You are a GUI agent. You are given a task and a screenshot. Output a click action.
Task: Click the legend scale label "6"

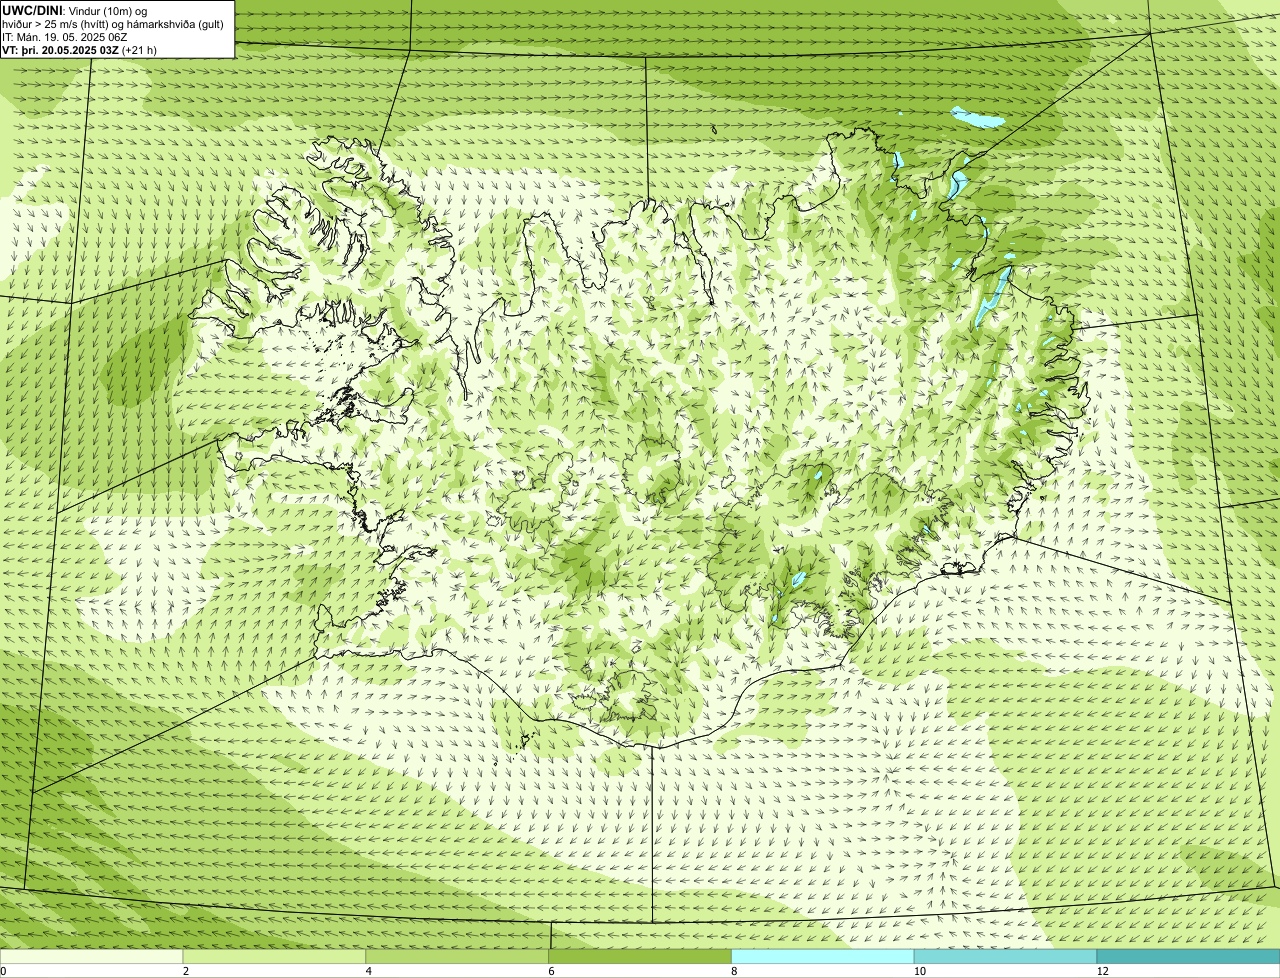pos(552,971)
